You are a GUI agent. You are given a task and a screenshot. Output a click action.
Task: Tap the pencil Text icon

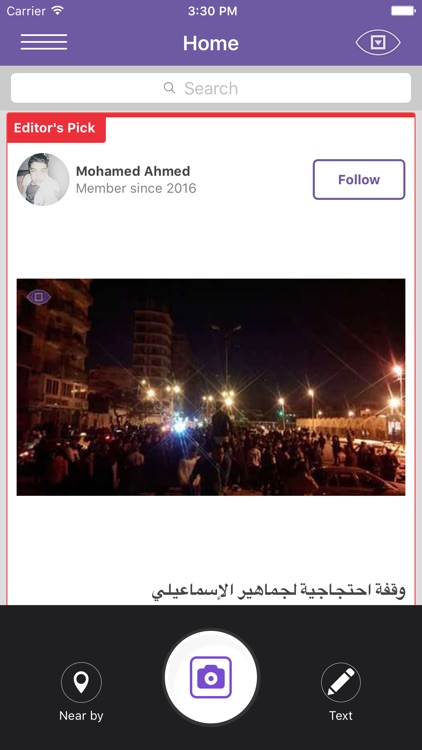coord(341,682)
